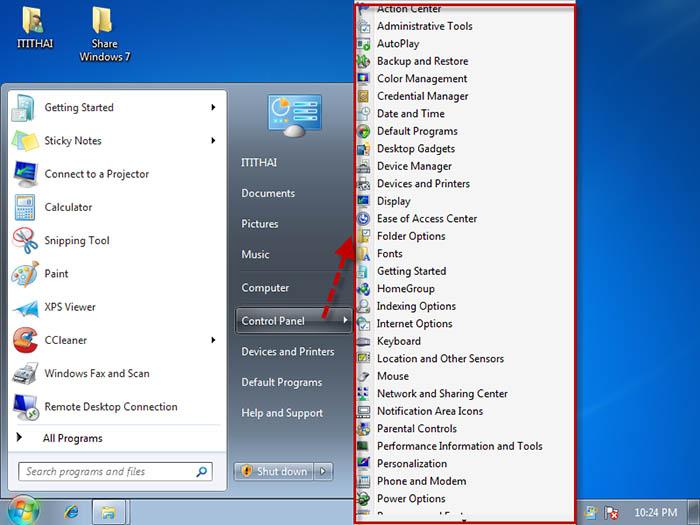Open Network and Sharing Center entry
Image resolution: width=700 pixels, height=525 pixels.
pyautogui.click(x=442, y=394)
